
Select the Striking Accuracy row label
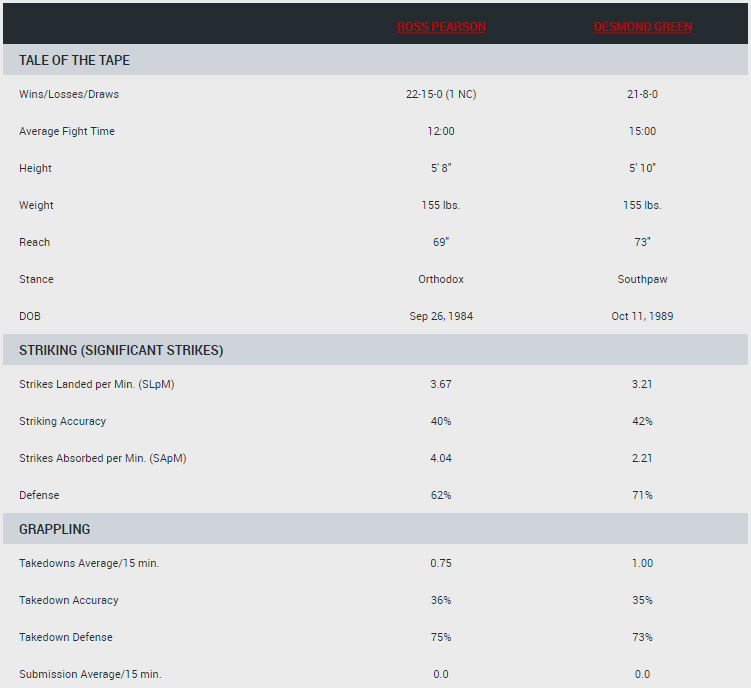point(62,421)
